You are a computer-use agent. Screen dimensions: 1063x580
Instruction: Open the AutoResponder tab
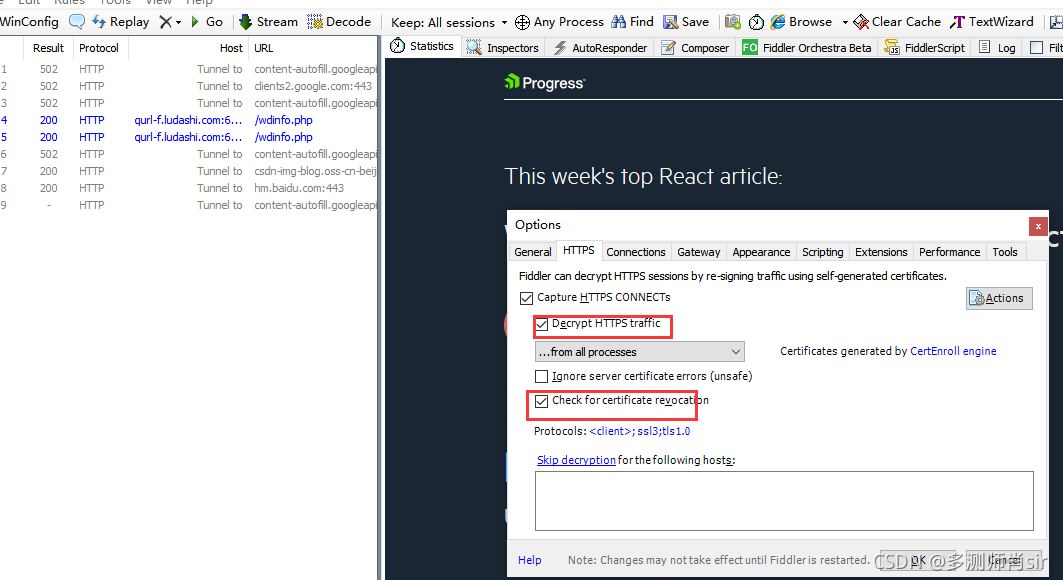(x=601, y=47)
